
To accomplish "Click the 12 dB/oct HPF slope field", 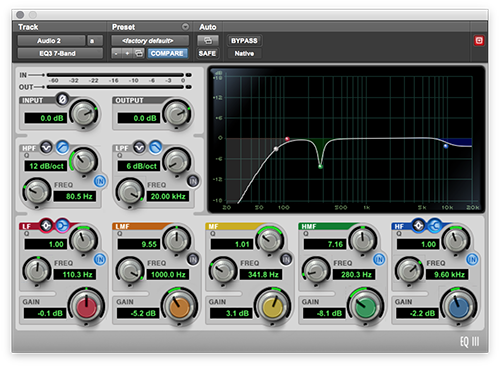I will tap(45, 166).
